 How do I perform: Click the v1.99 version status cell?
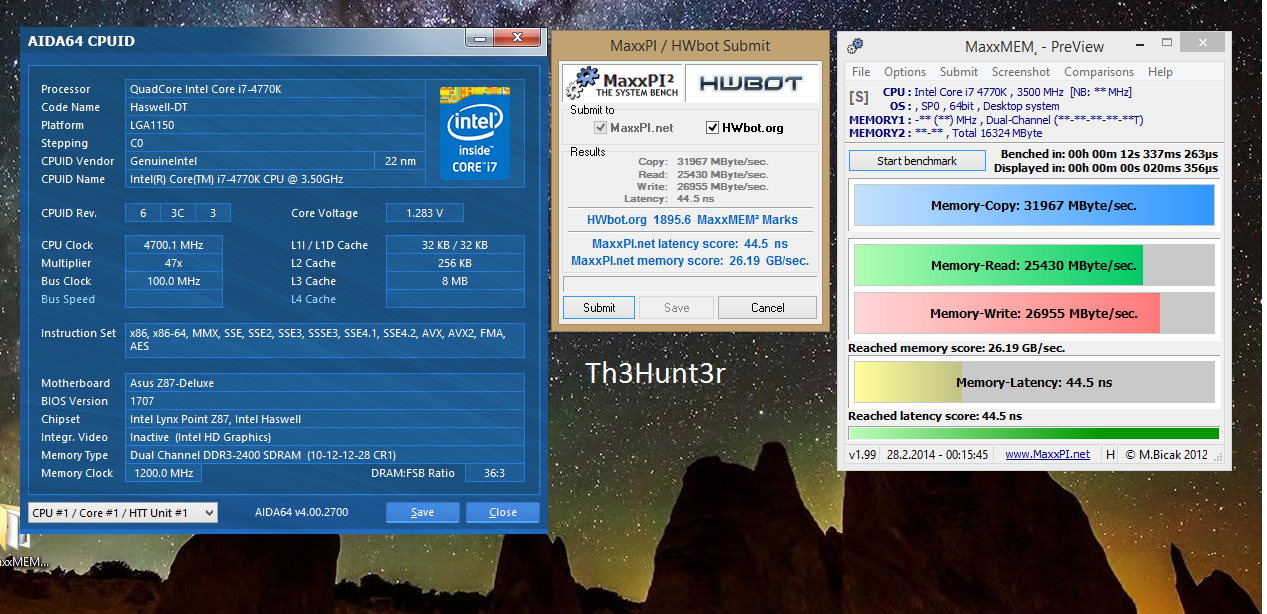coord(863,454)
